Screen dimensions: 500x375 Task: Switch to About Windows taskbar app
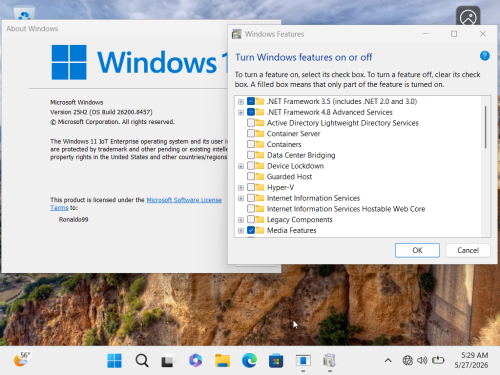[303, 361]
